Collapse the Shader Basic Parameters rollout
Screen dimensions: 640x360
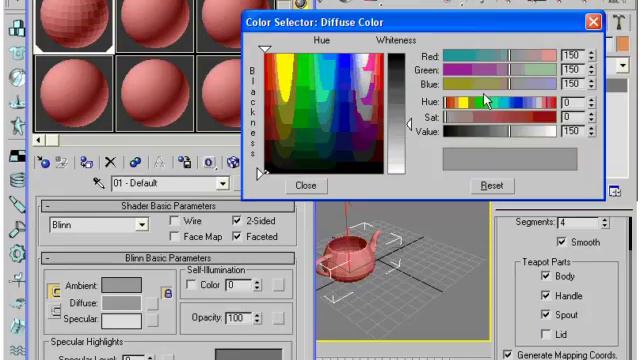coord(167,206)
